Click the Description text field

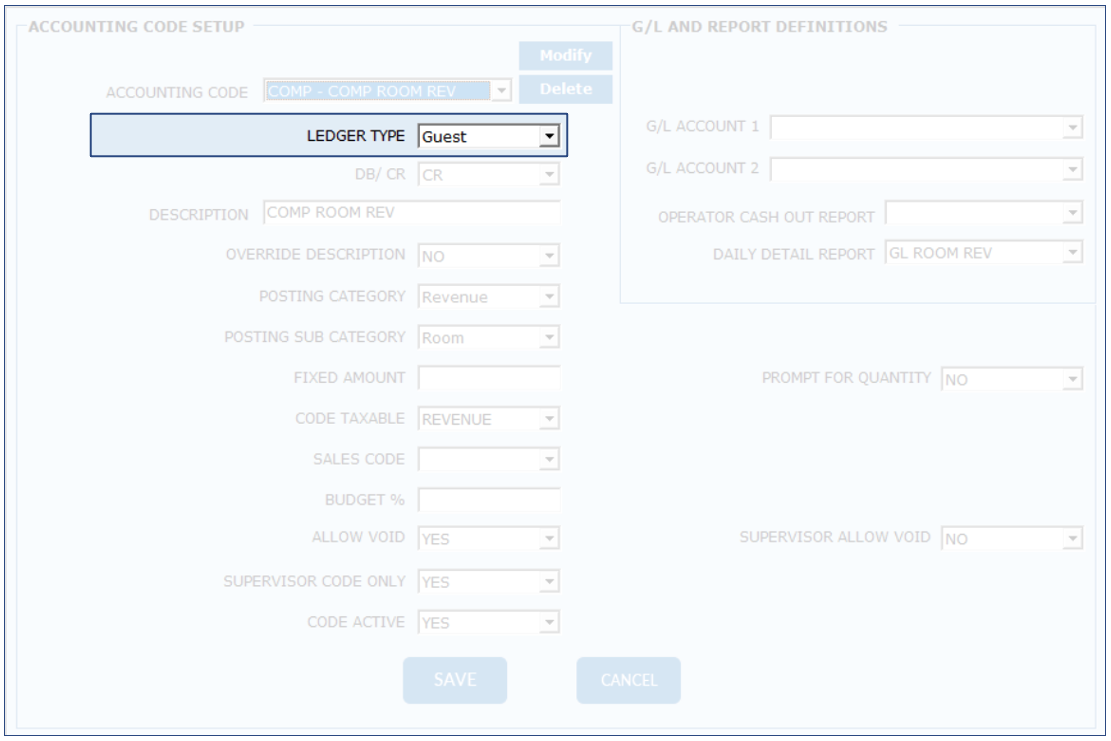(x=411, y=214)
